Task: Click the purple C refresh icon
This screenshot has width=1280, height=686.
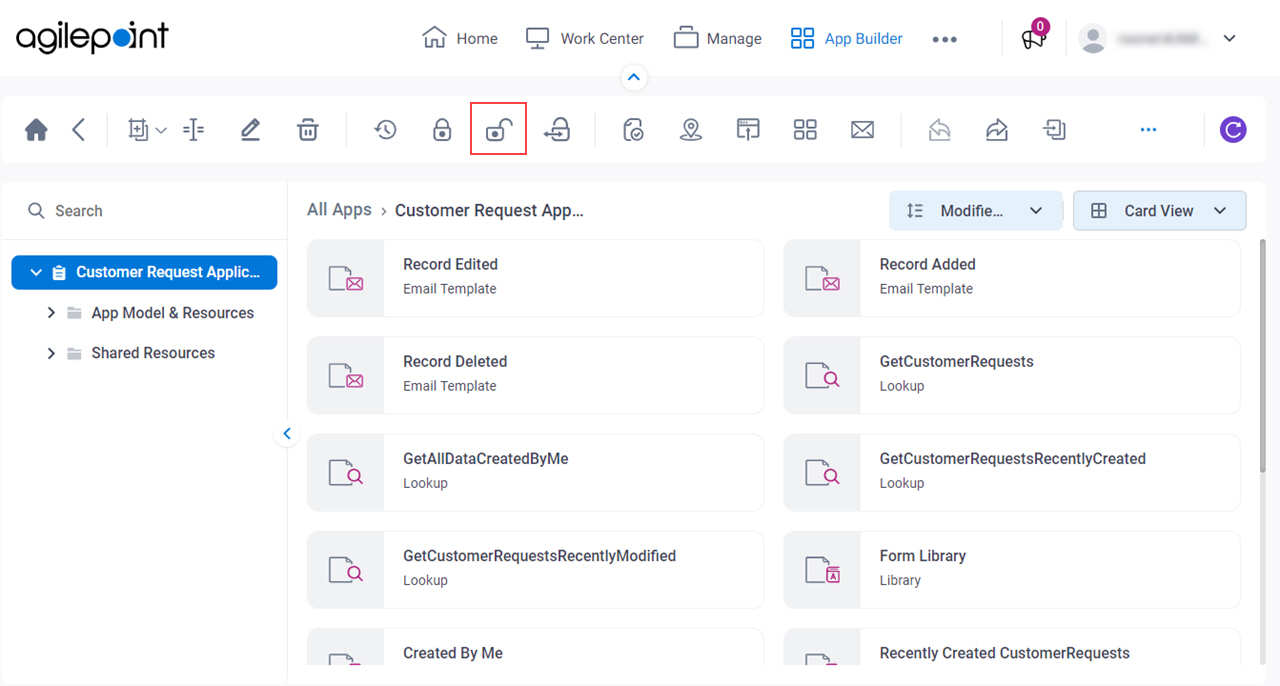Action: point(1233,130)
